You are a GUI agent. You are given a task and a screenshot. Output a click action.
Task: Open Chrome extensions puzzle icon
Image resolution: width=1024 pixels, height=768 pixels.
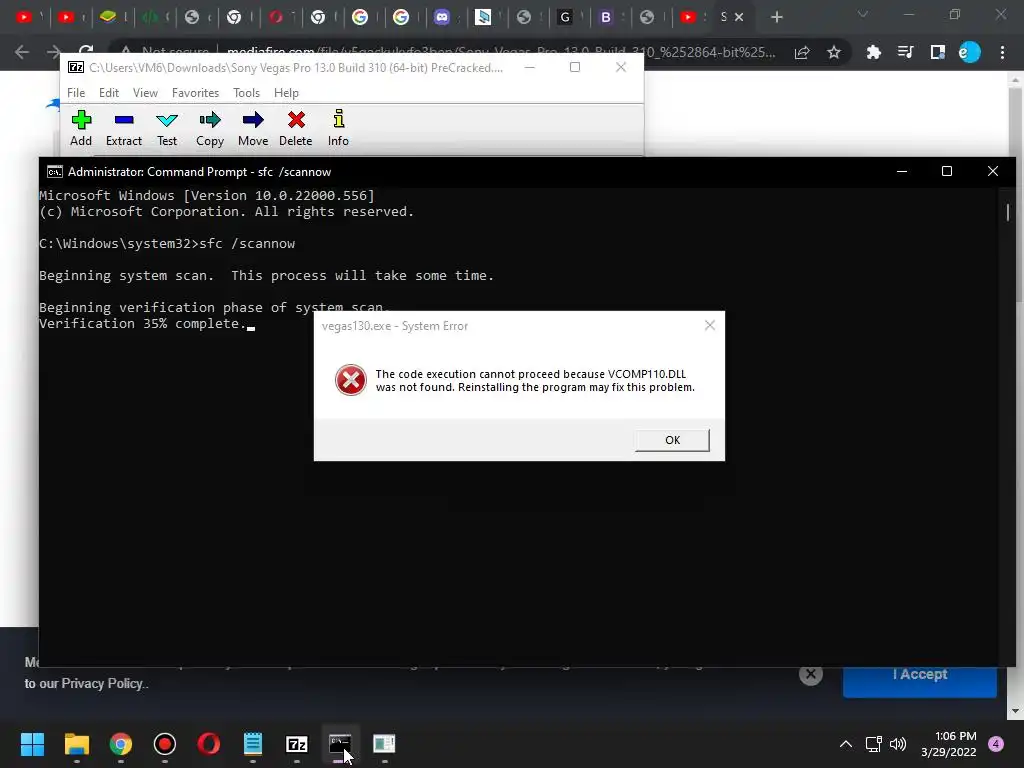point(873,52)
